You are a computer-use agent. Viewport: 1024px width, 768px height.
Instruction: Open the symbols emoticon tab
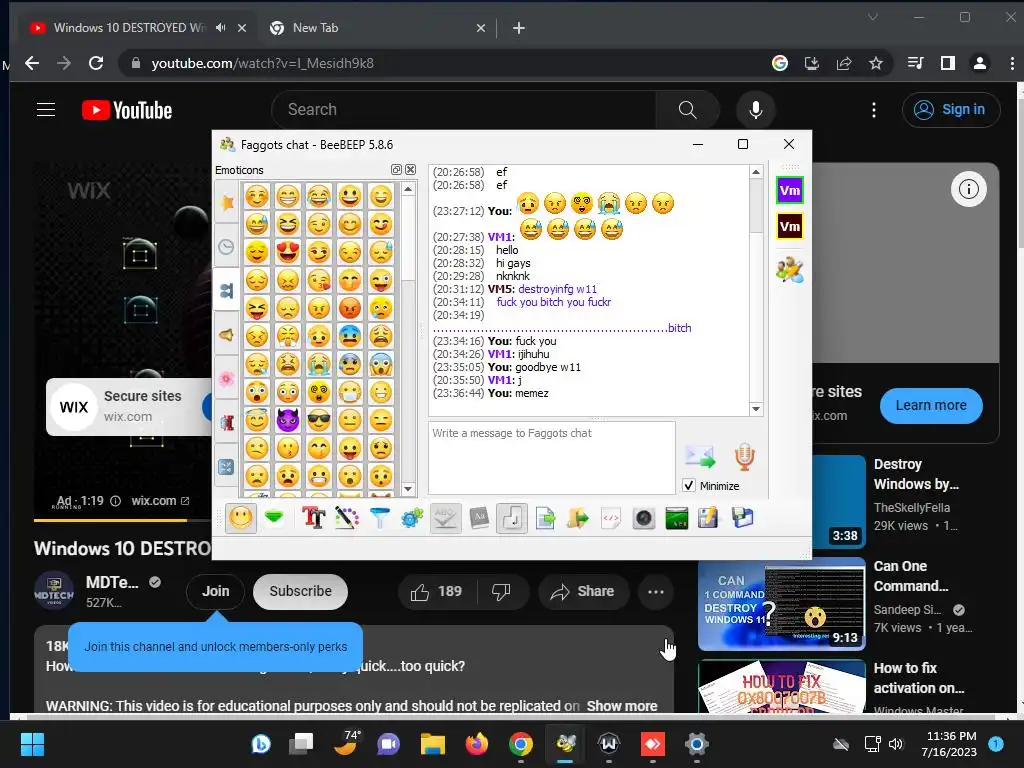pos(226,466)
